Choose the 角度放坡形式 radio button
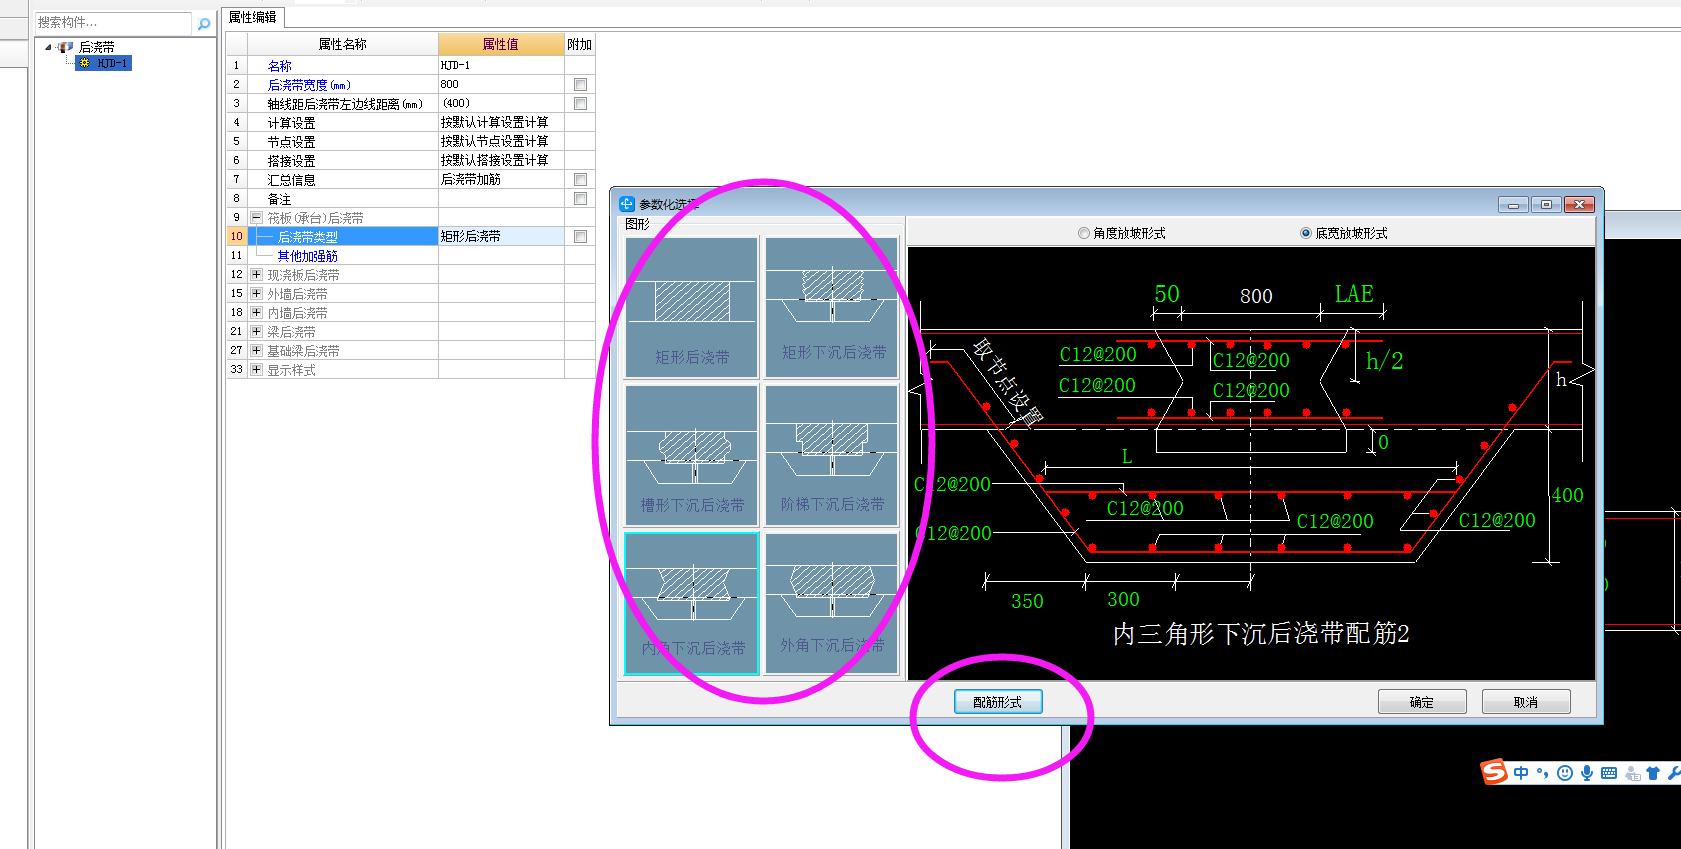 tap(1084, 233)
